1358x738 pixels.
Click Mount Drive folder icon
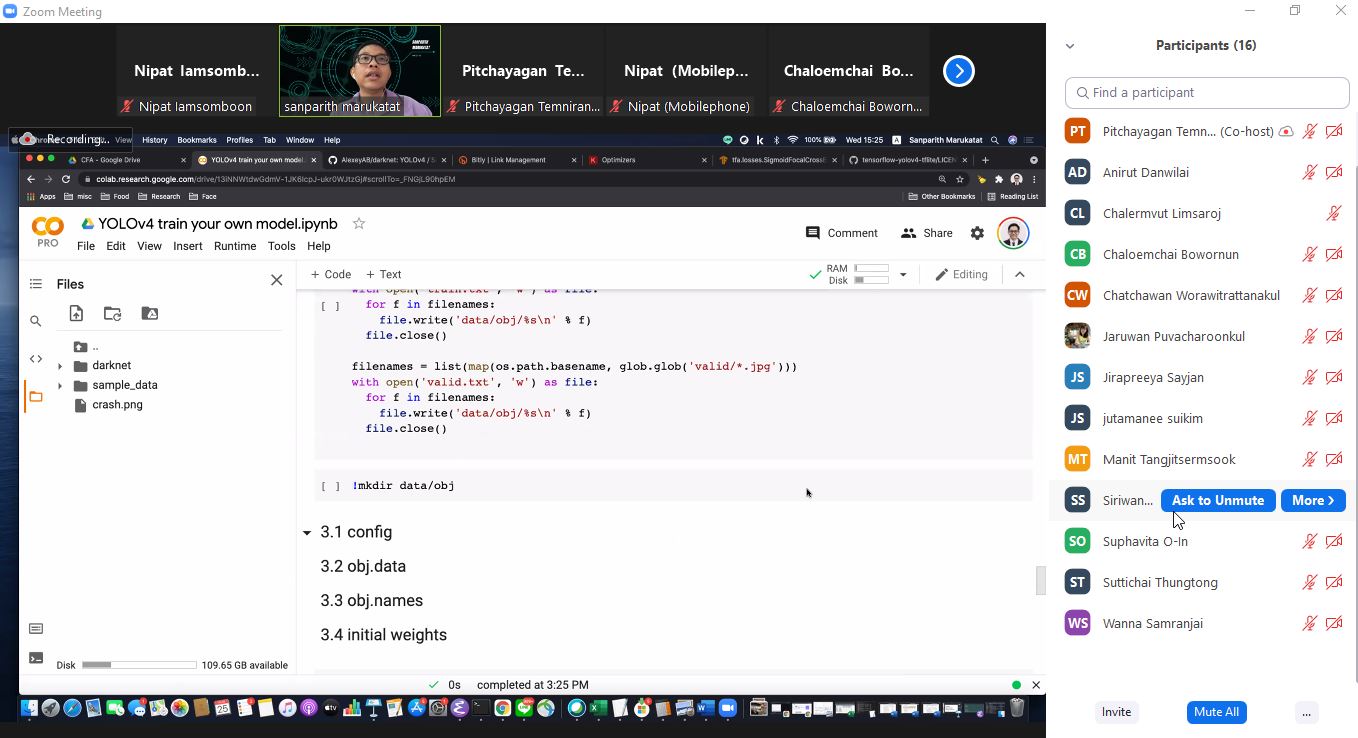[x=150, y=313]
